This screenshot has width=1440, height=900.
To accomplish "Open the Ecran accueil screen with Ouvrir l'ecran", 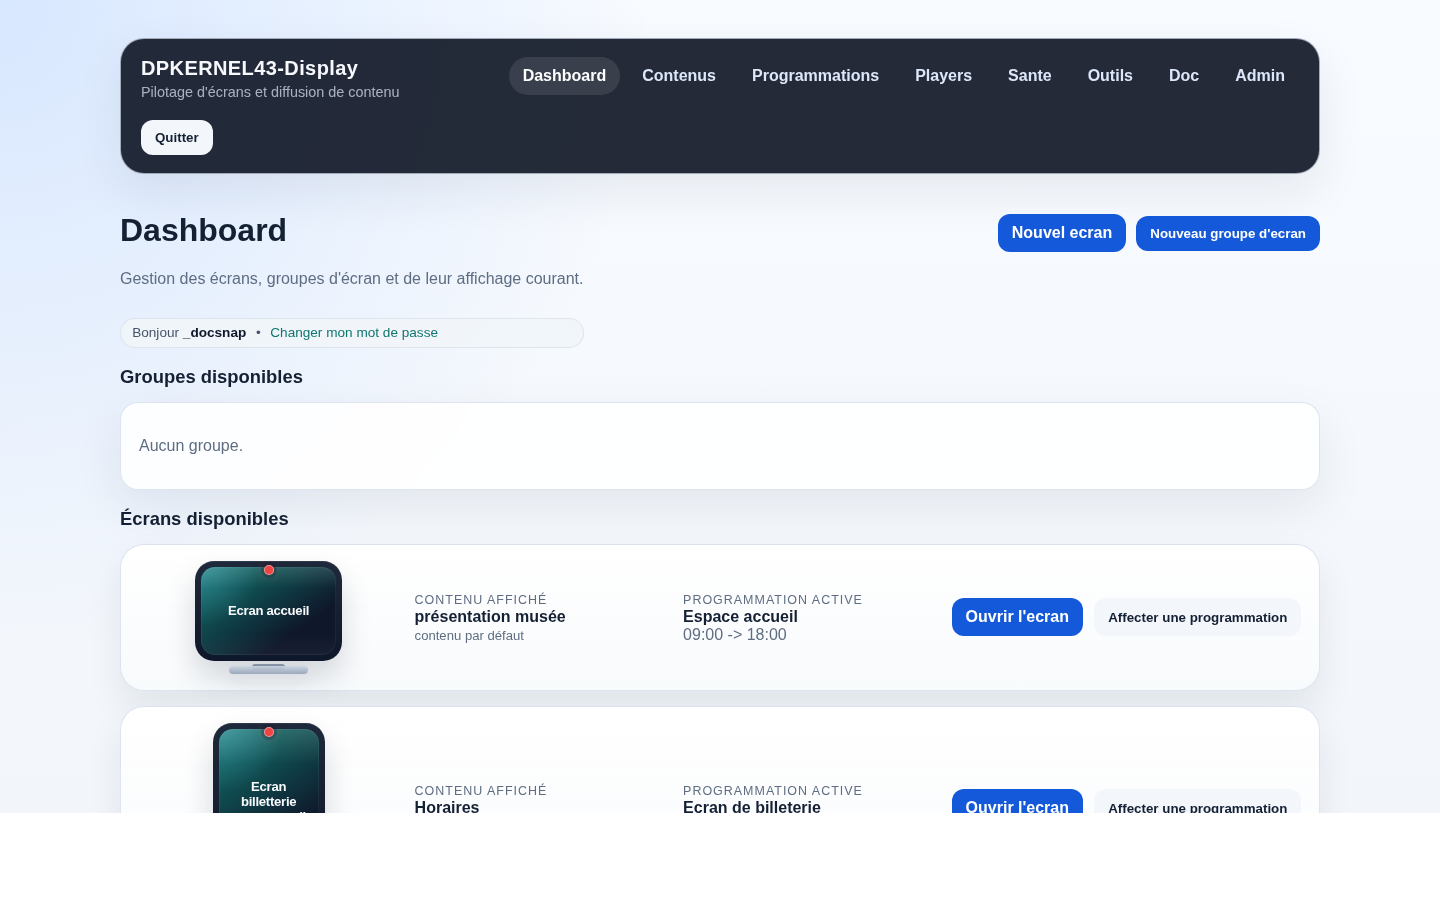I will coord(1017,617).
